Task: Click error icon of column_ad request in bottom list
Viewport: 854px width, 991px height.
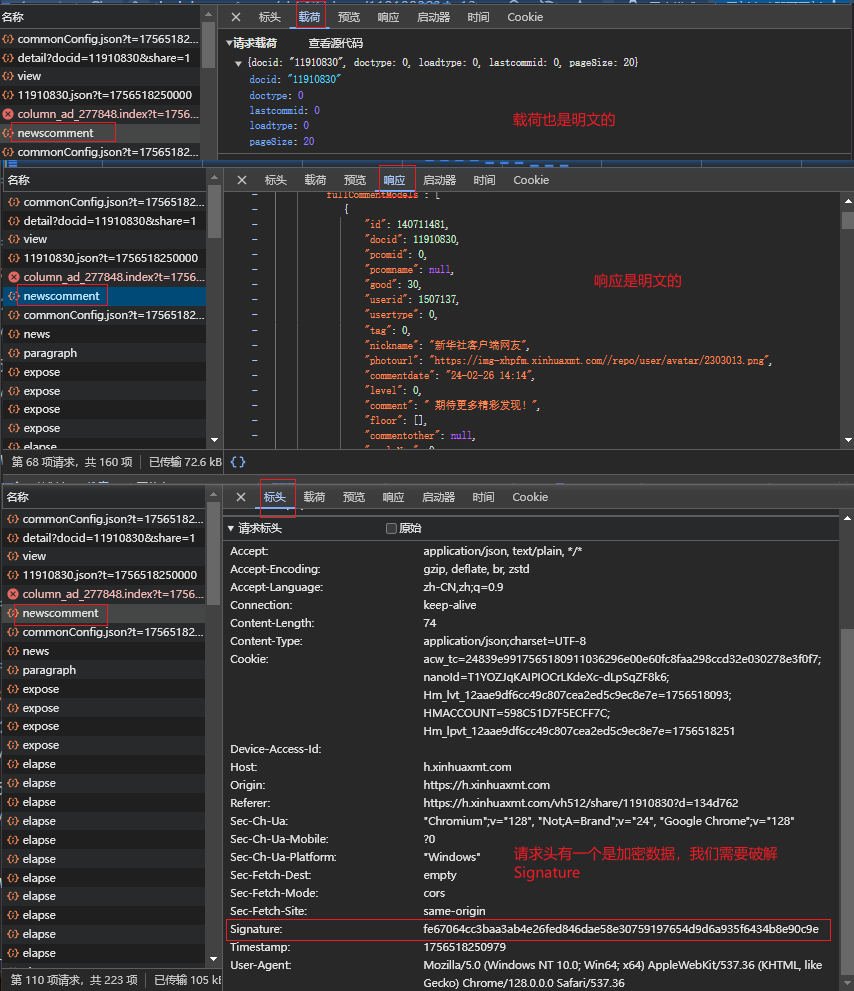Action: point(13,594)
